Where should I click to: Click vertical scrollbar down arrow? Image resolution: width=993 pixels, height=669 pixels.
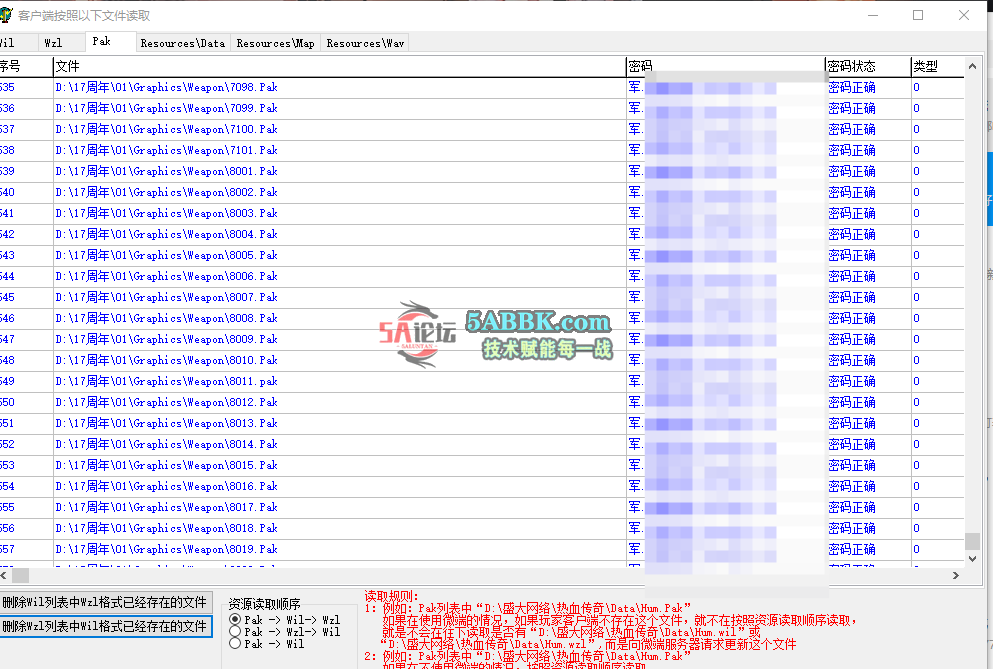[973, 559]
